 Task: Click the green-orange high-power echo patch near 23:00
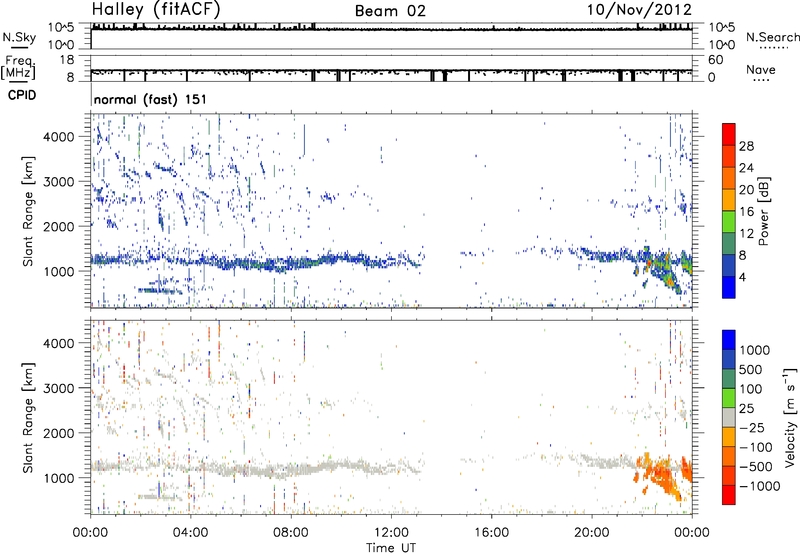663,270
